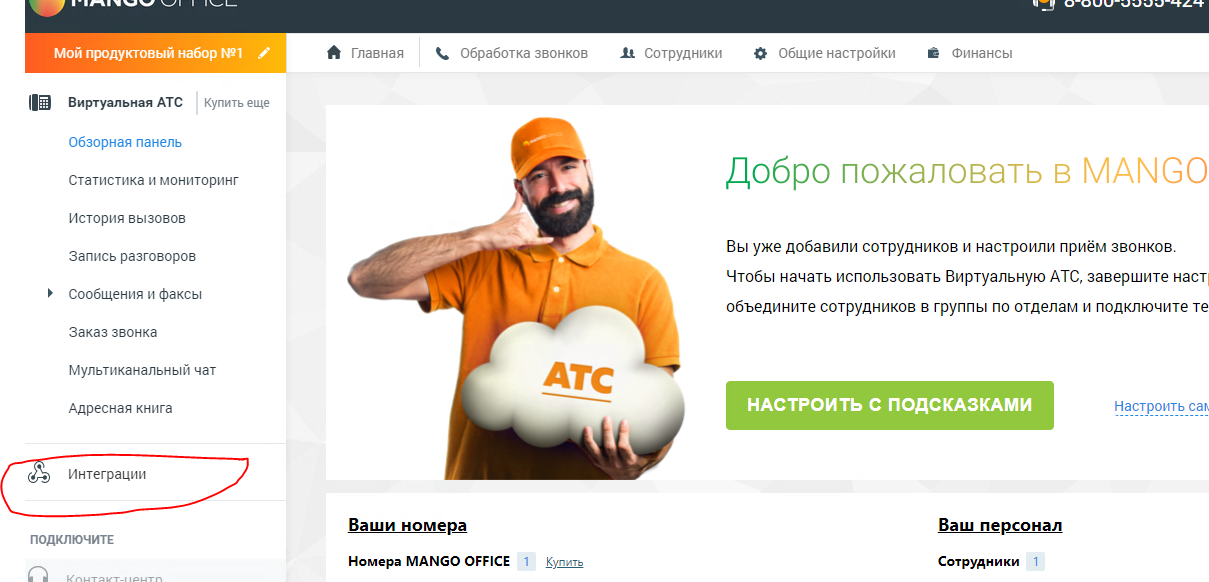Click the gear icon for Общие настройки
Image resolution: width=1209 pixels, height=582 pixels.
point(761,53)
